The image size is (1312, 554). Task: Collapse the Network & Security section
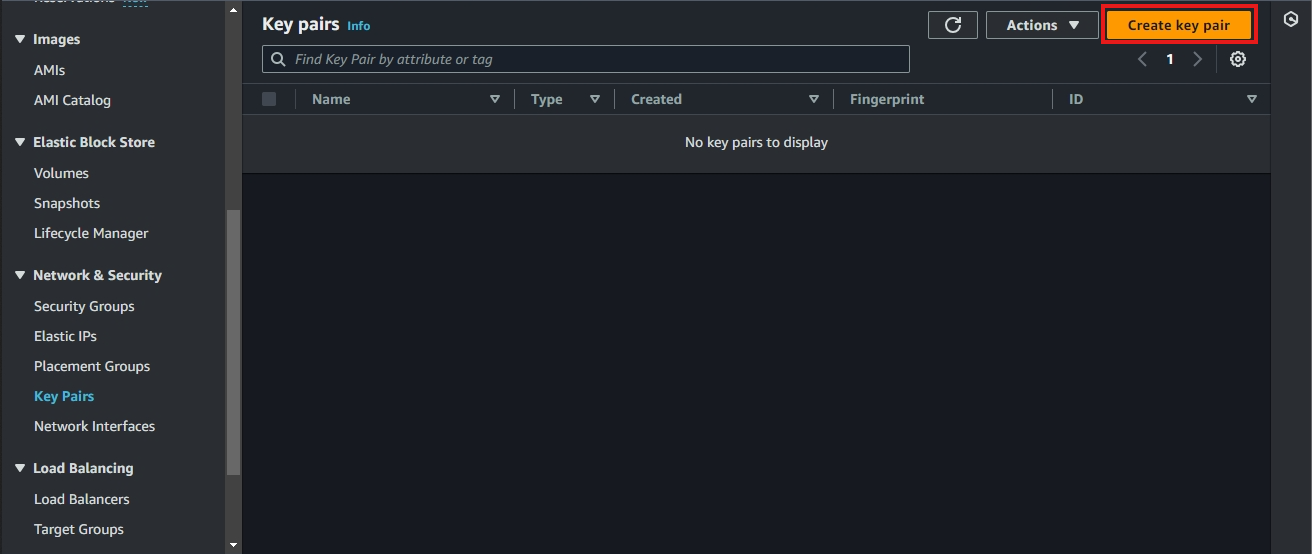coord(20,275)
